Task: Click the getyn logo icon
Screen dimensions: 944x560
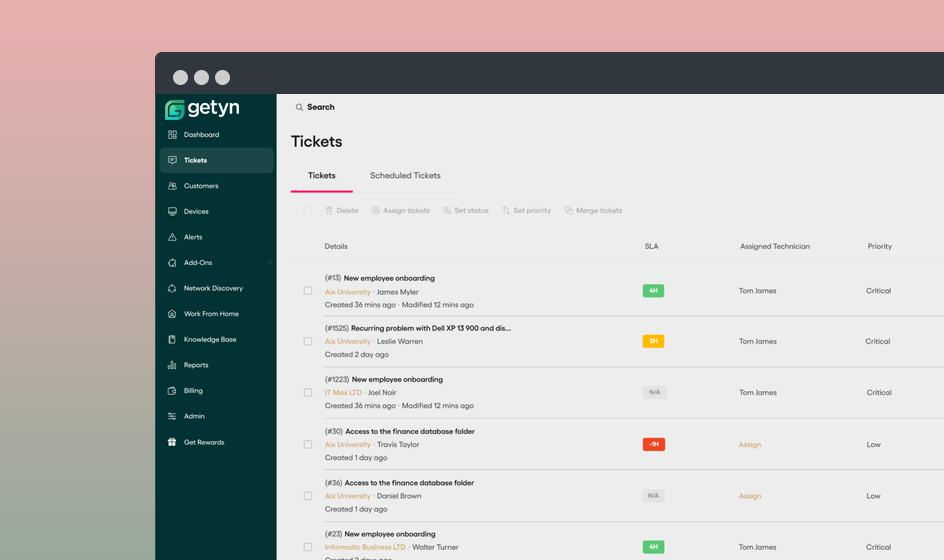Action: [x=175, y=110]
